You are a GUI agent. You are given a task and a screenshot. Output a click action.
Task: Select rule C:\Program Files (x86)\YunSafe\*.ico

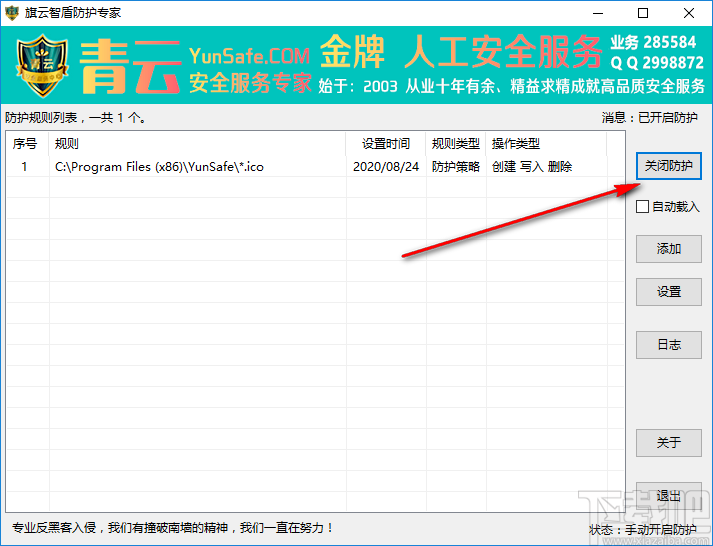159,167
